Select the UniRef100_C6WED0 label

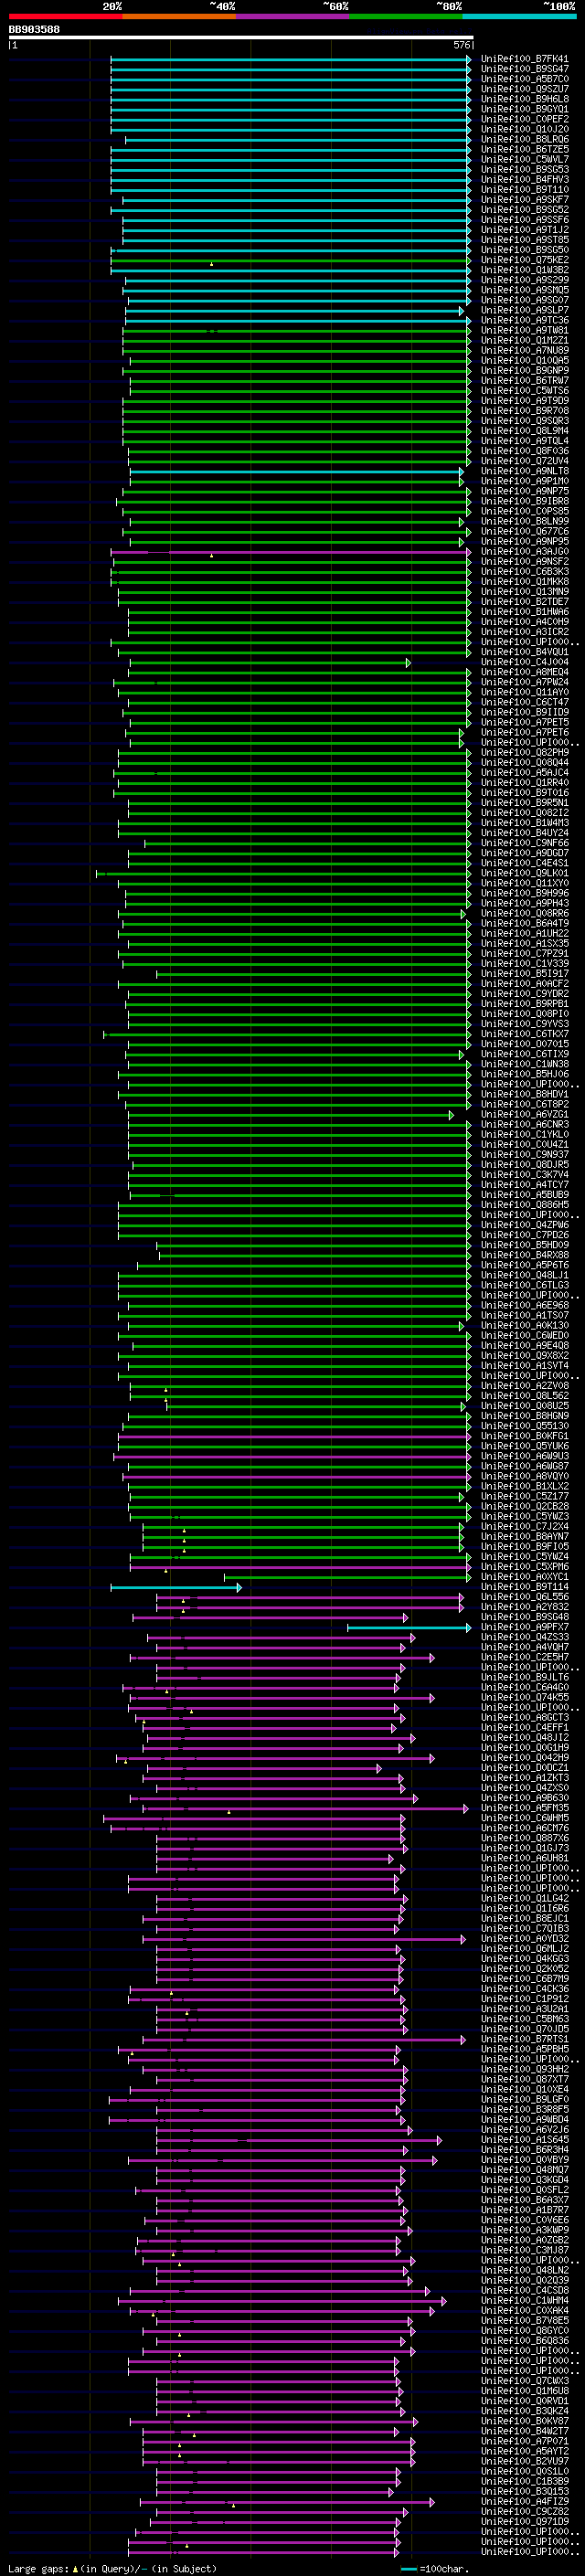[524, 1335]
